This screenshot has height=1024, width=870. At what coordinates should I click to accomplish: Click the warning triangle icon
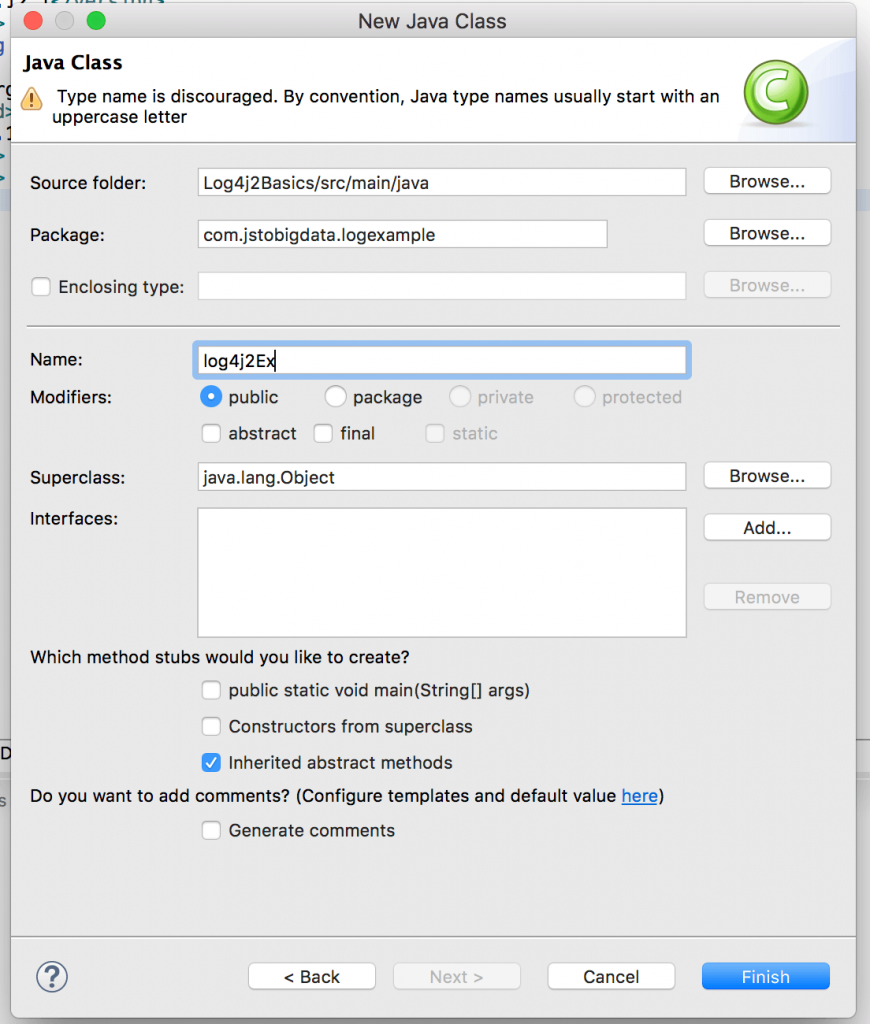[x=31, y=99]
